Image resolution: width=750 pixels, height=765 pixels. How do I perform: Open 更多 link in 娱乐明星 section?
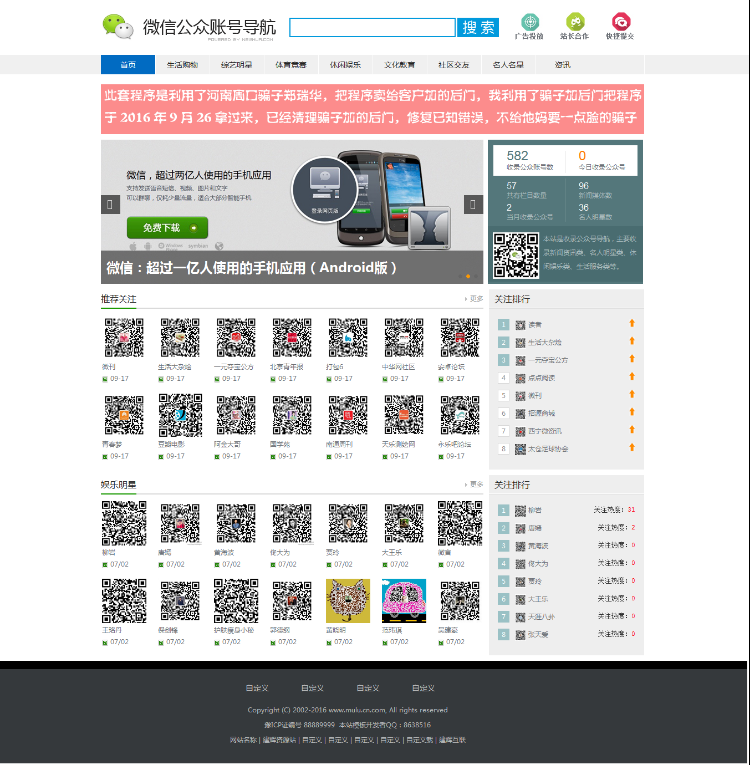474,484
